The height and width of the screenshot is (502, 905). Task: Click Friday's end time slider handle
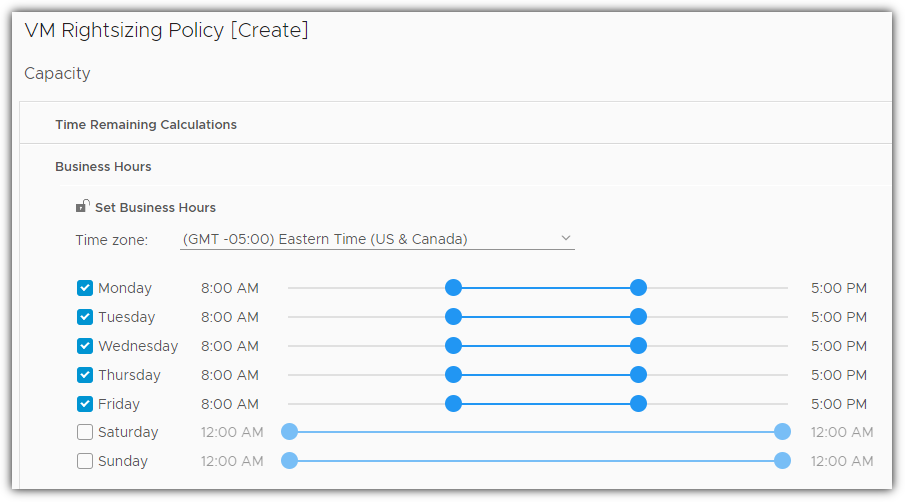[x=638, y=404]
